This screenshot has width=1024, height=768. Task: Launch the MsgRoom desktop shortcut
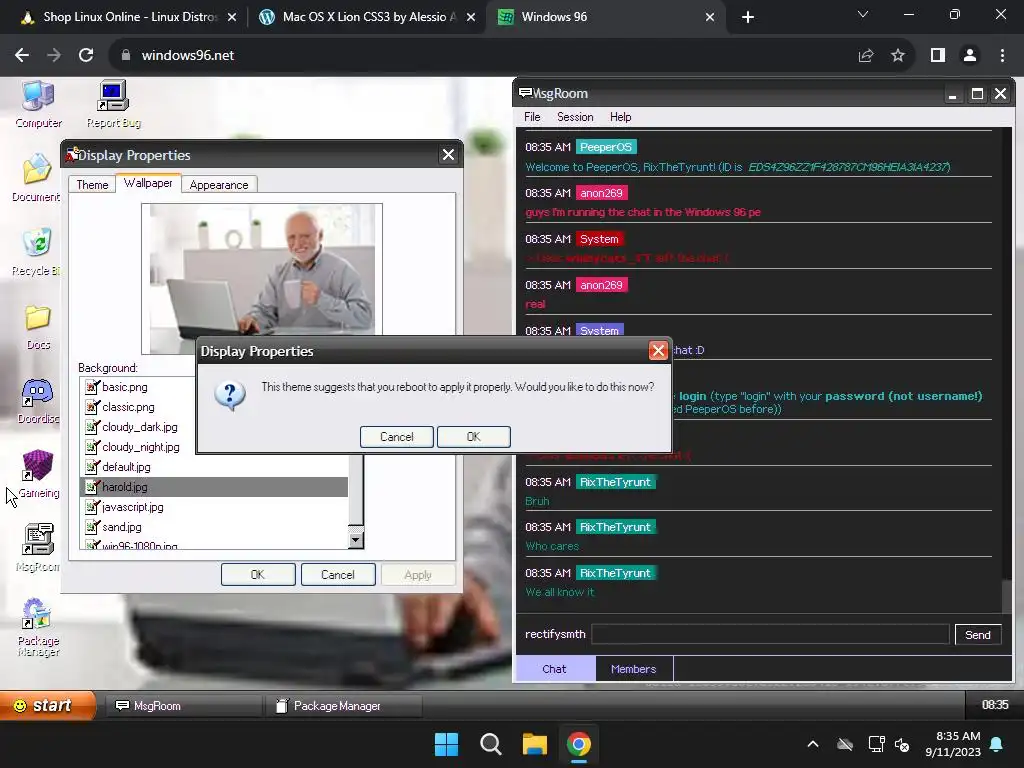(x=38, y=548)
